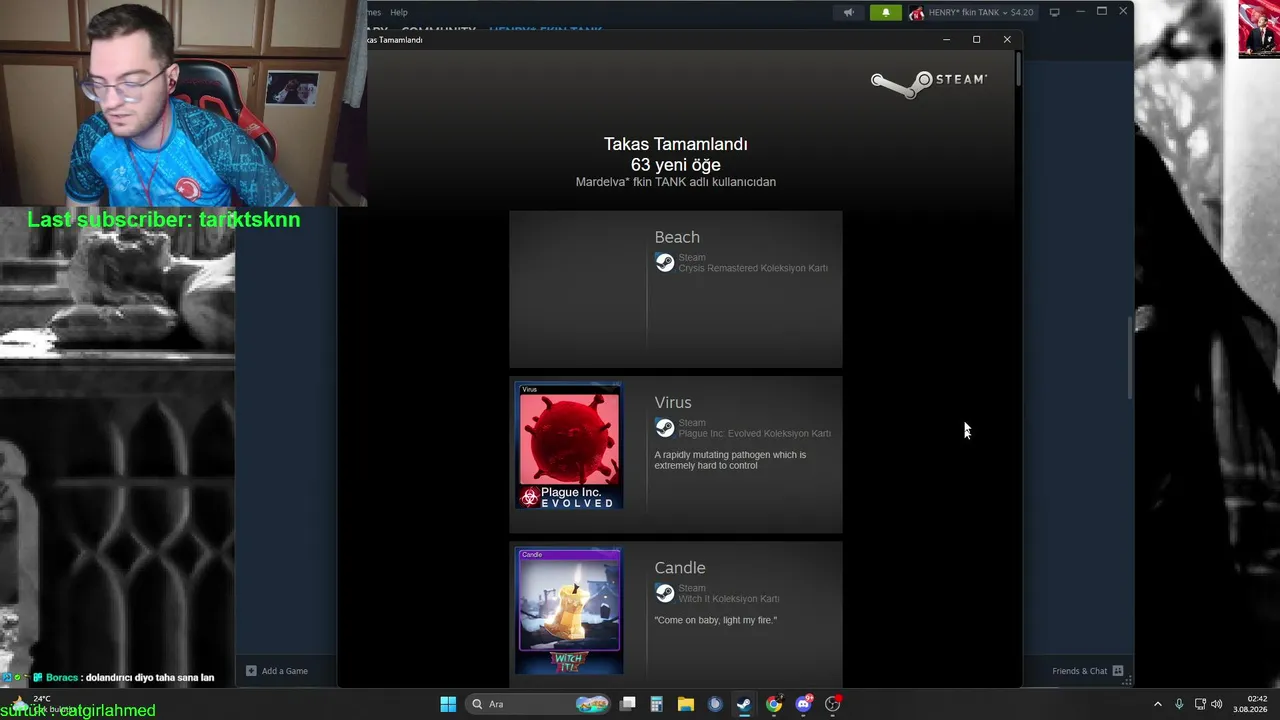Open volume control tray icon

[1217, 704]
